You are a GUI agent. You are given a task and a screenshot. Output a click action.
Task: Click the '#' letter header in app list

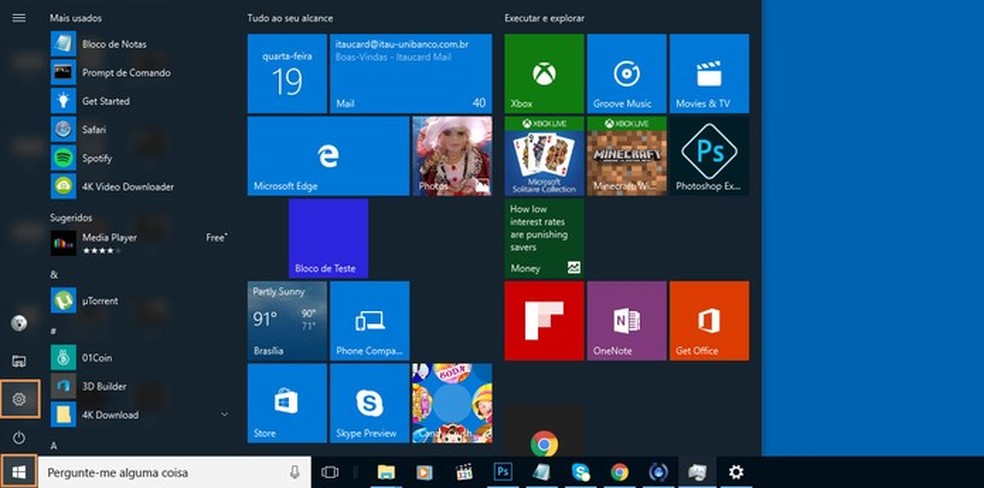coord(53,331)
